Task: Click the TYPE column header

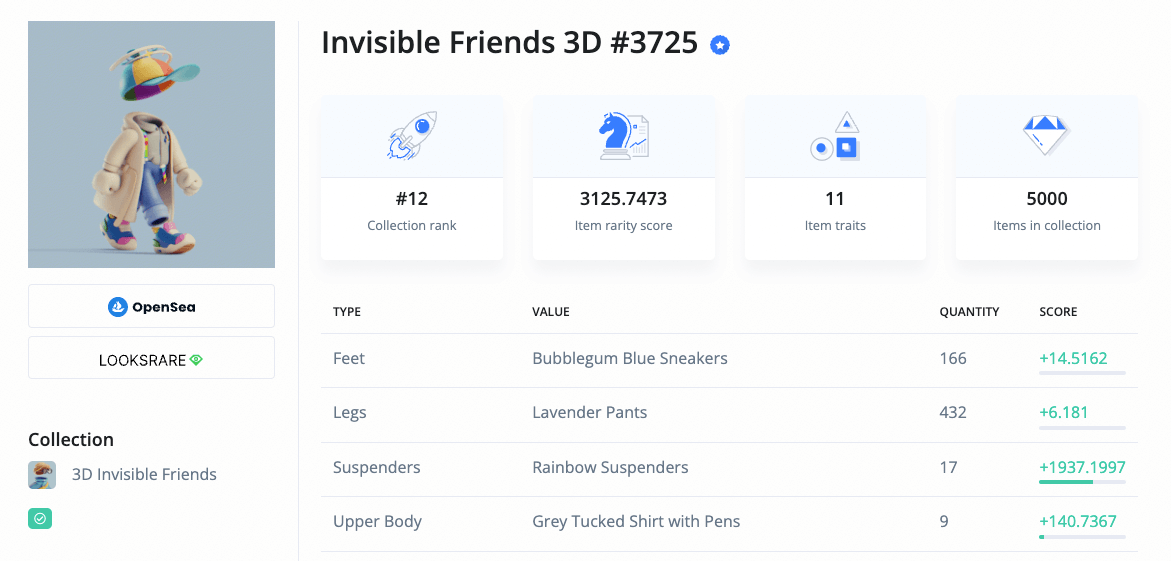Action: (x=347, y=312)
